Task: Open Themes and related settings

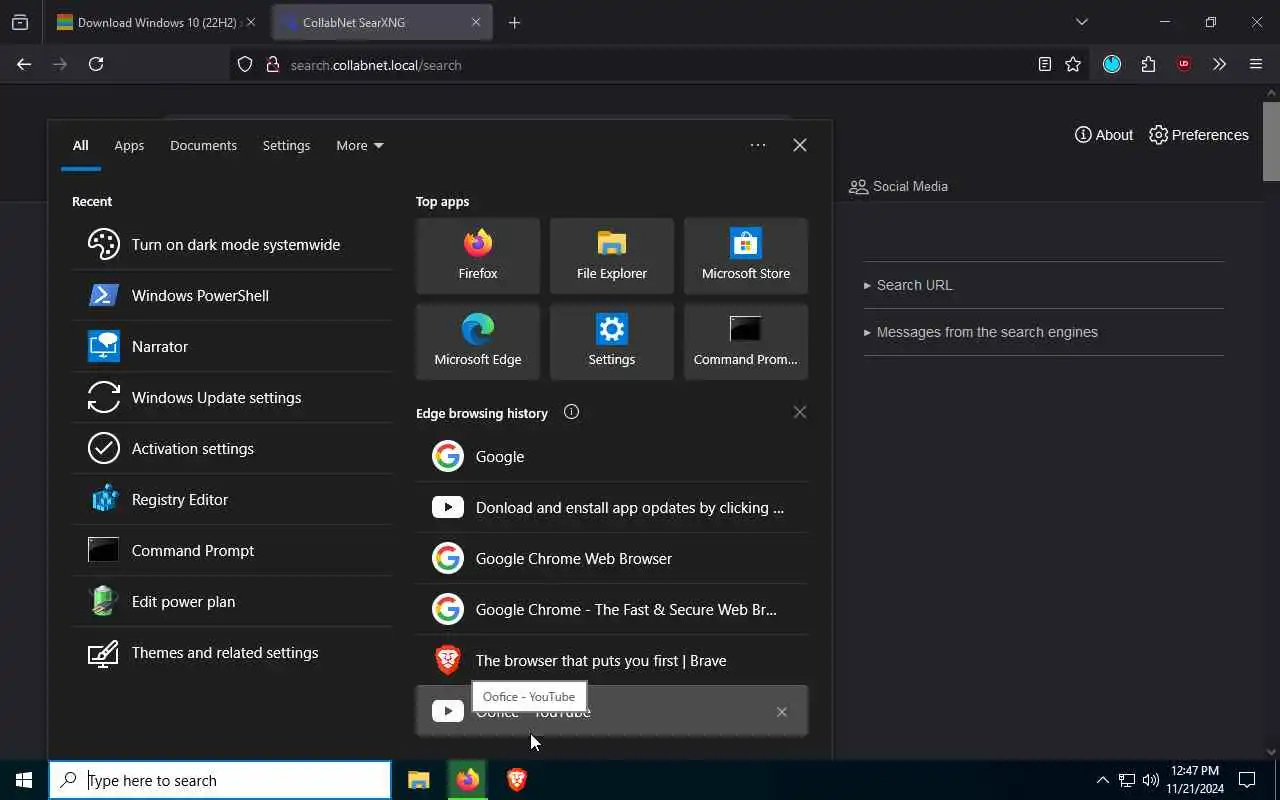Action: (x=232, y=652)
